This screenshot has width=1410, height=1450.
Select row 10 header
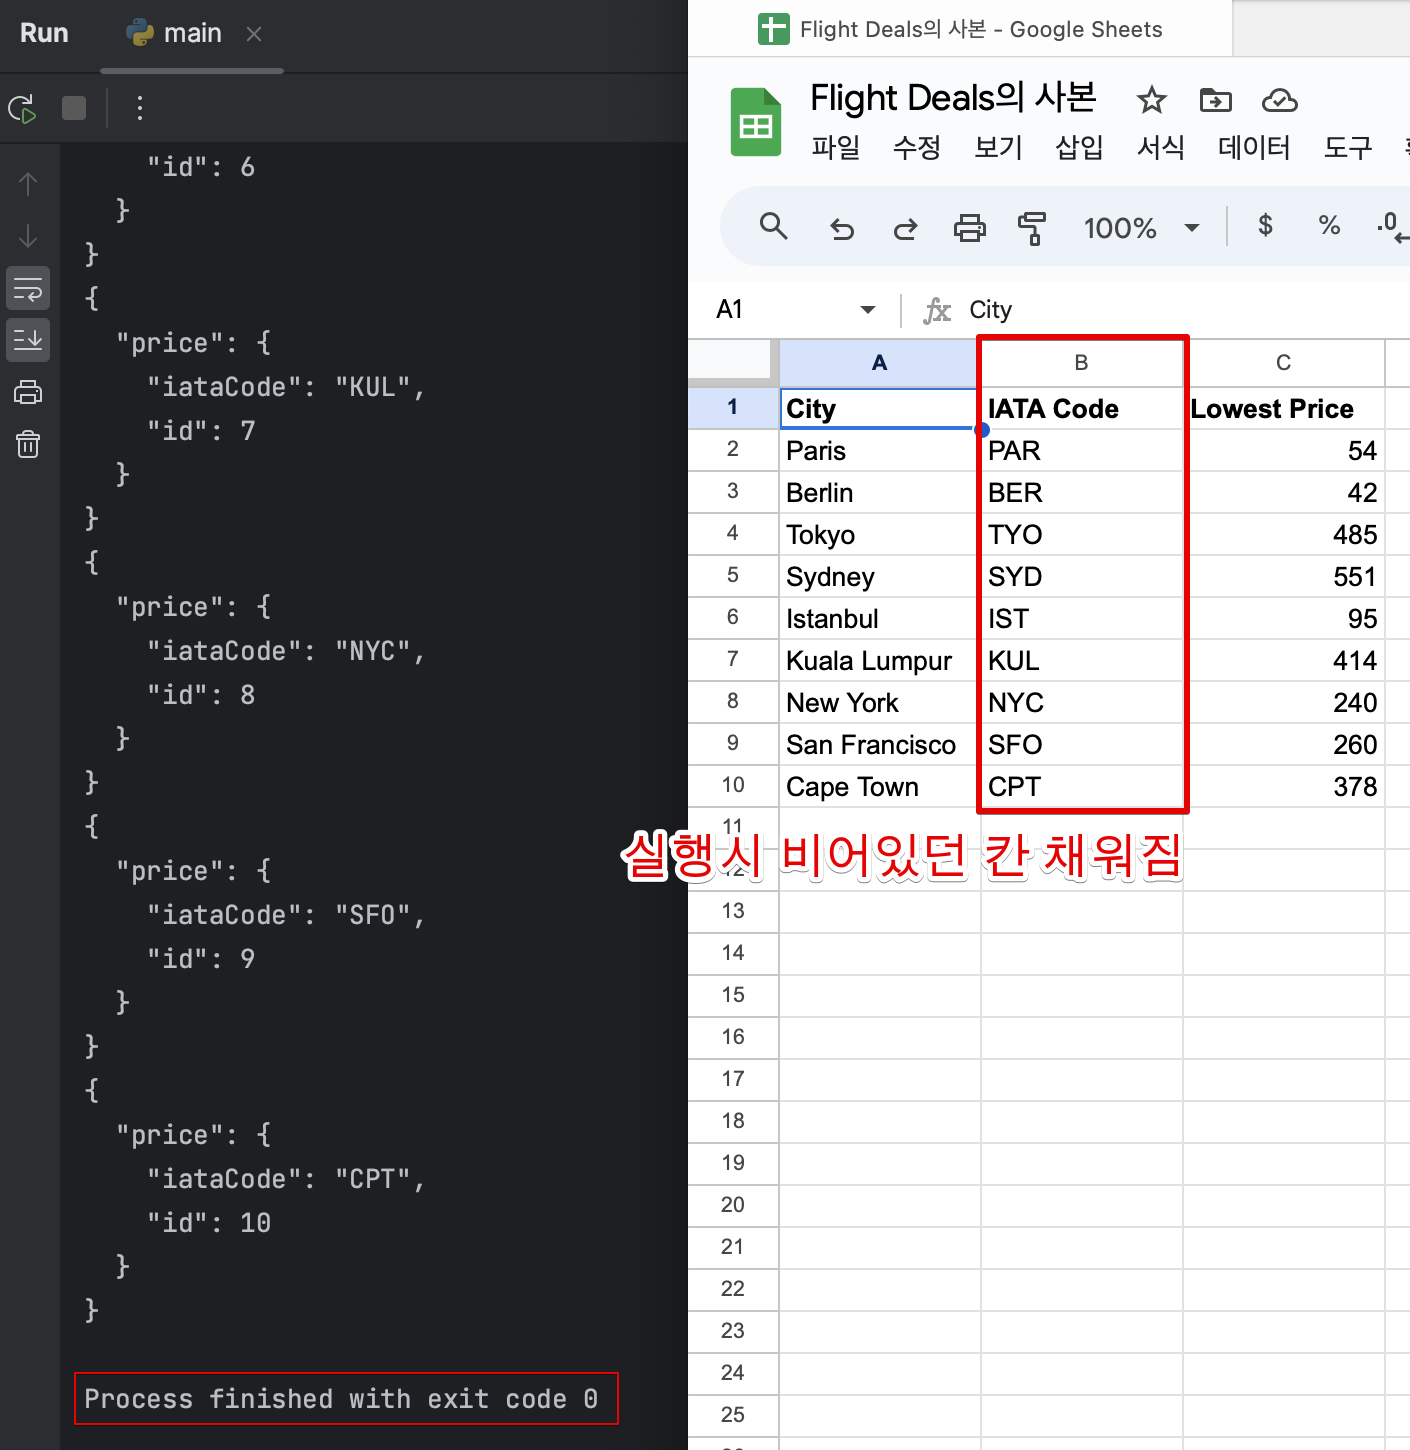(733, 785)
